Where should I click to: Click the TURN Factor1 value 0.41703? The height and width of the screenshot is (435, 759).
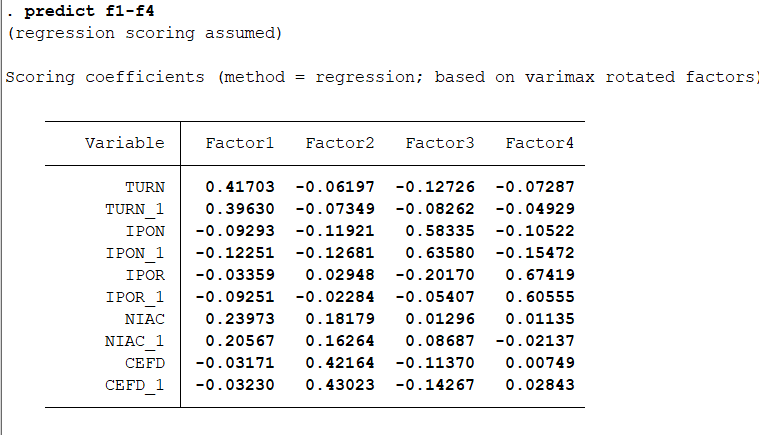point(240,187)
